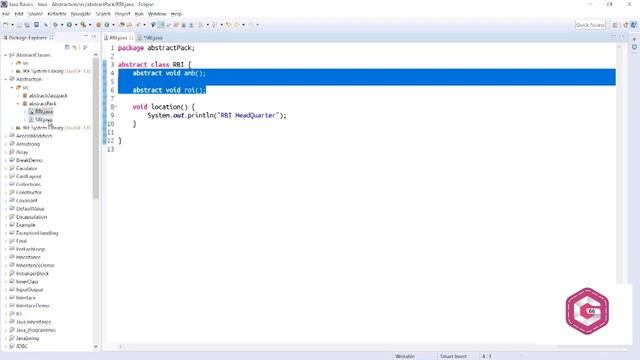This screenshot has width=640, height=360.
Task: Select the Inheritance project
Action: pyautogui.click(x=28, y=257)
